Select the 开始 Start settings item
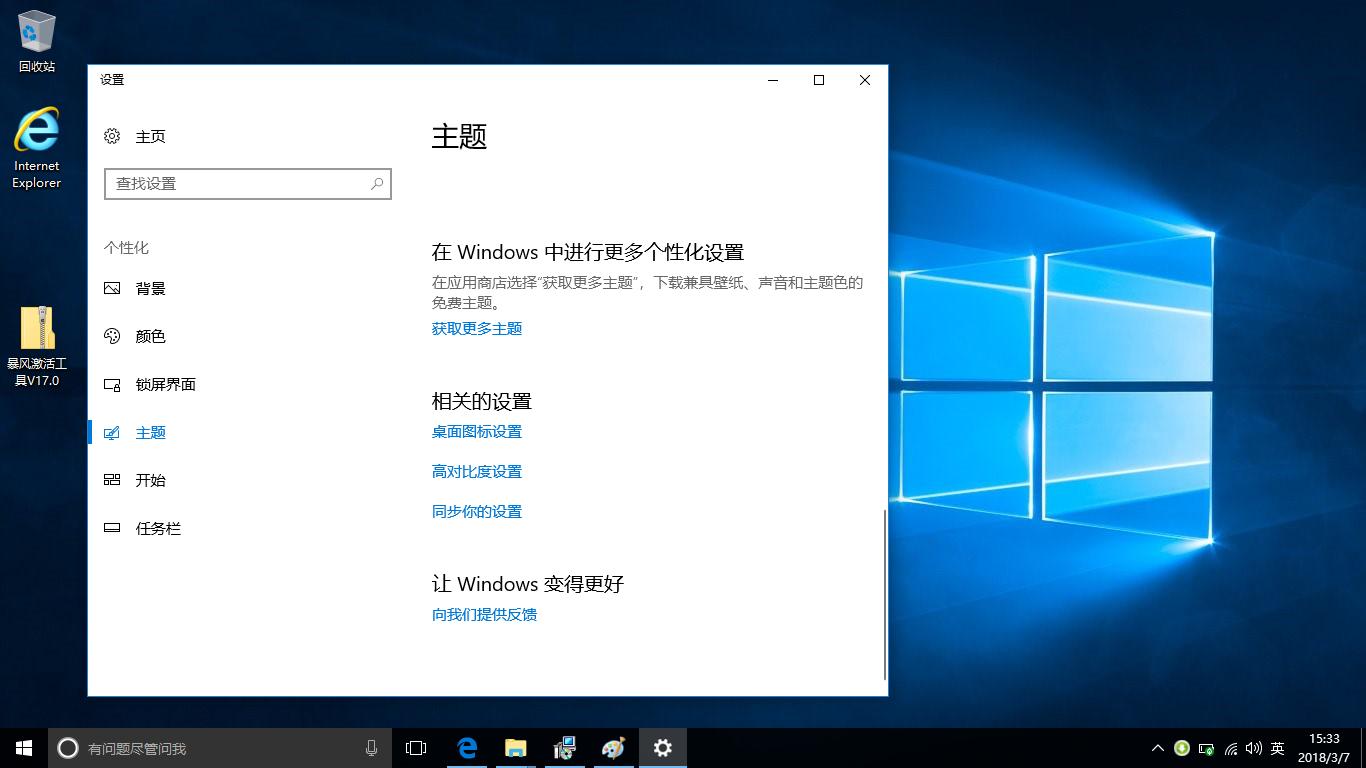Screen dimensions: 1366x768 tap(151, 480)
